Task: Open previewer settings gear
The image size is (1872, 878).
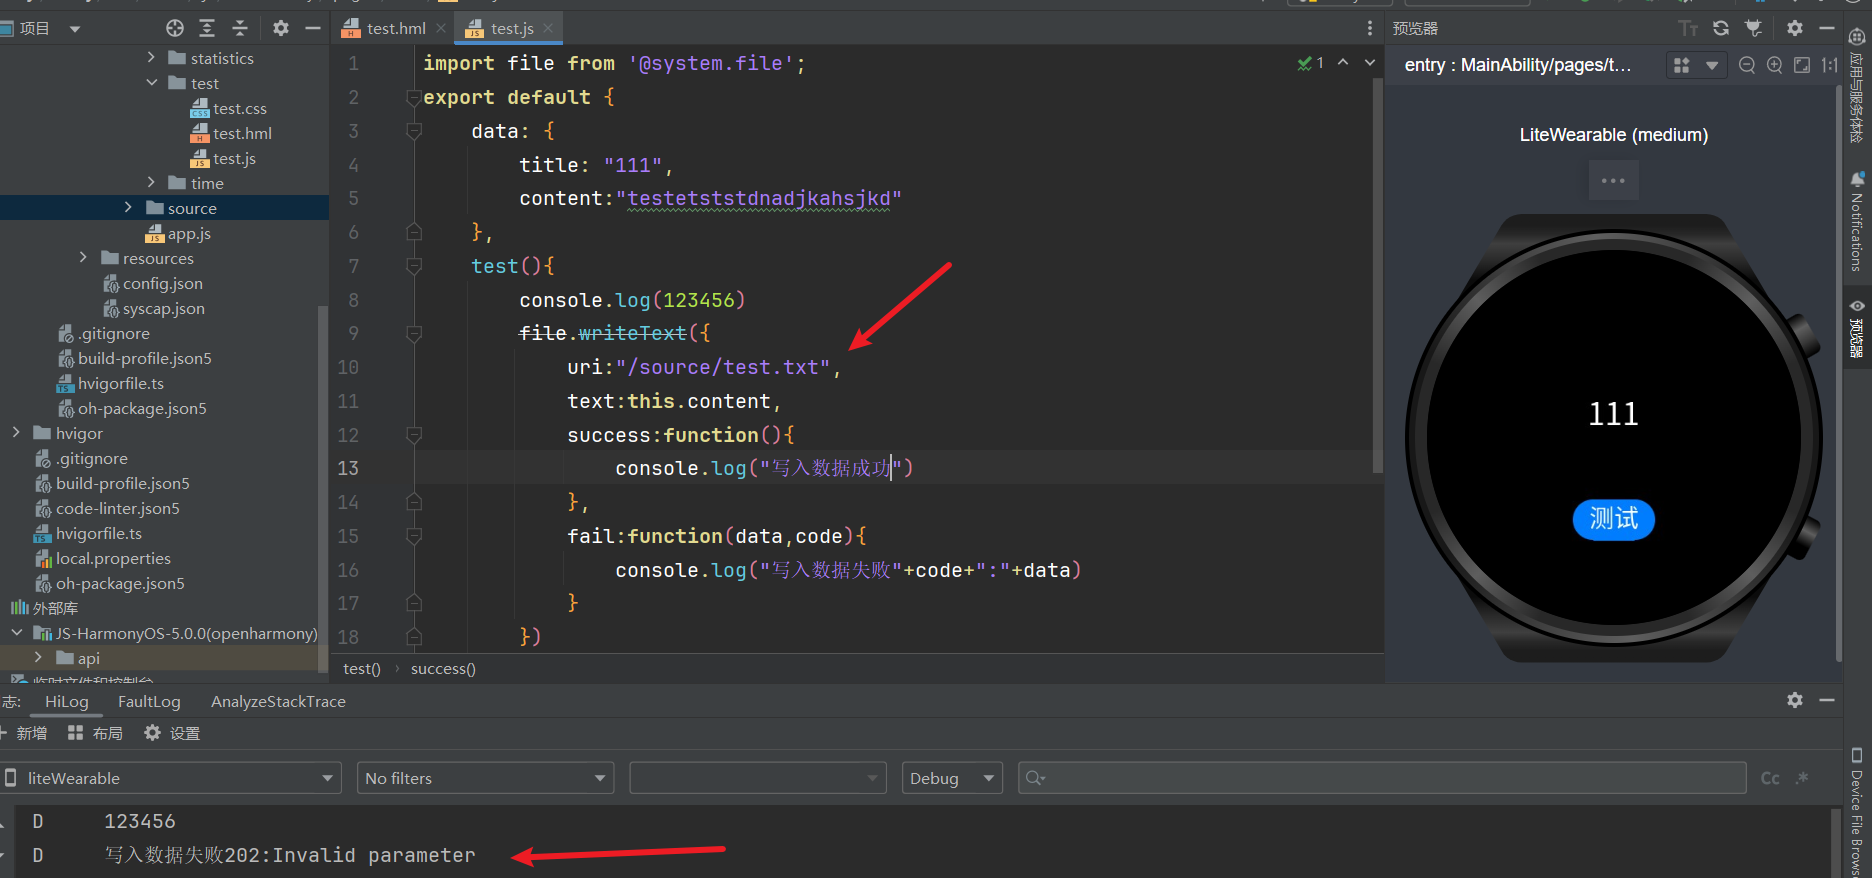Action: [x=1795, y=28]
